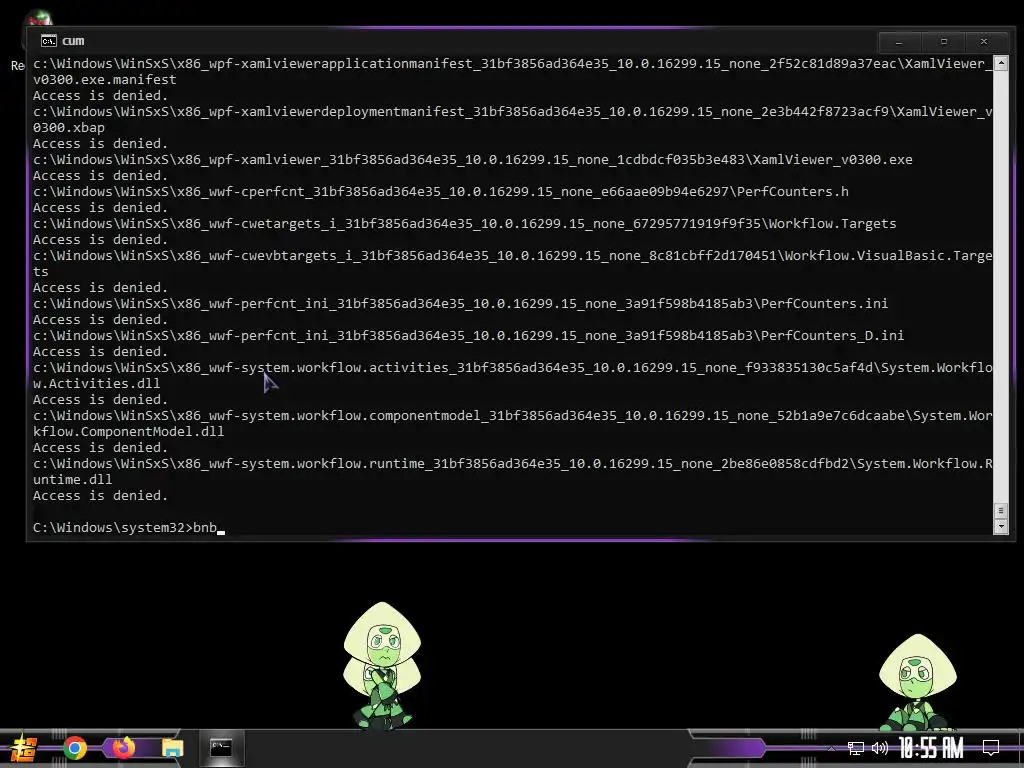
Task: Click the C:\Windows\system32> prompt line
Action: [x=129, y=528]
